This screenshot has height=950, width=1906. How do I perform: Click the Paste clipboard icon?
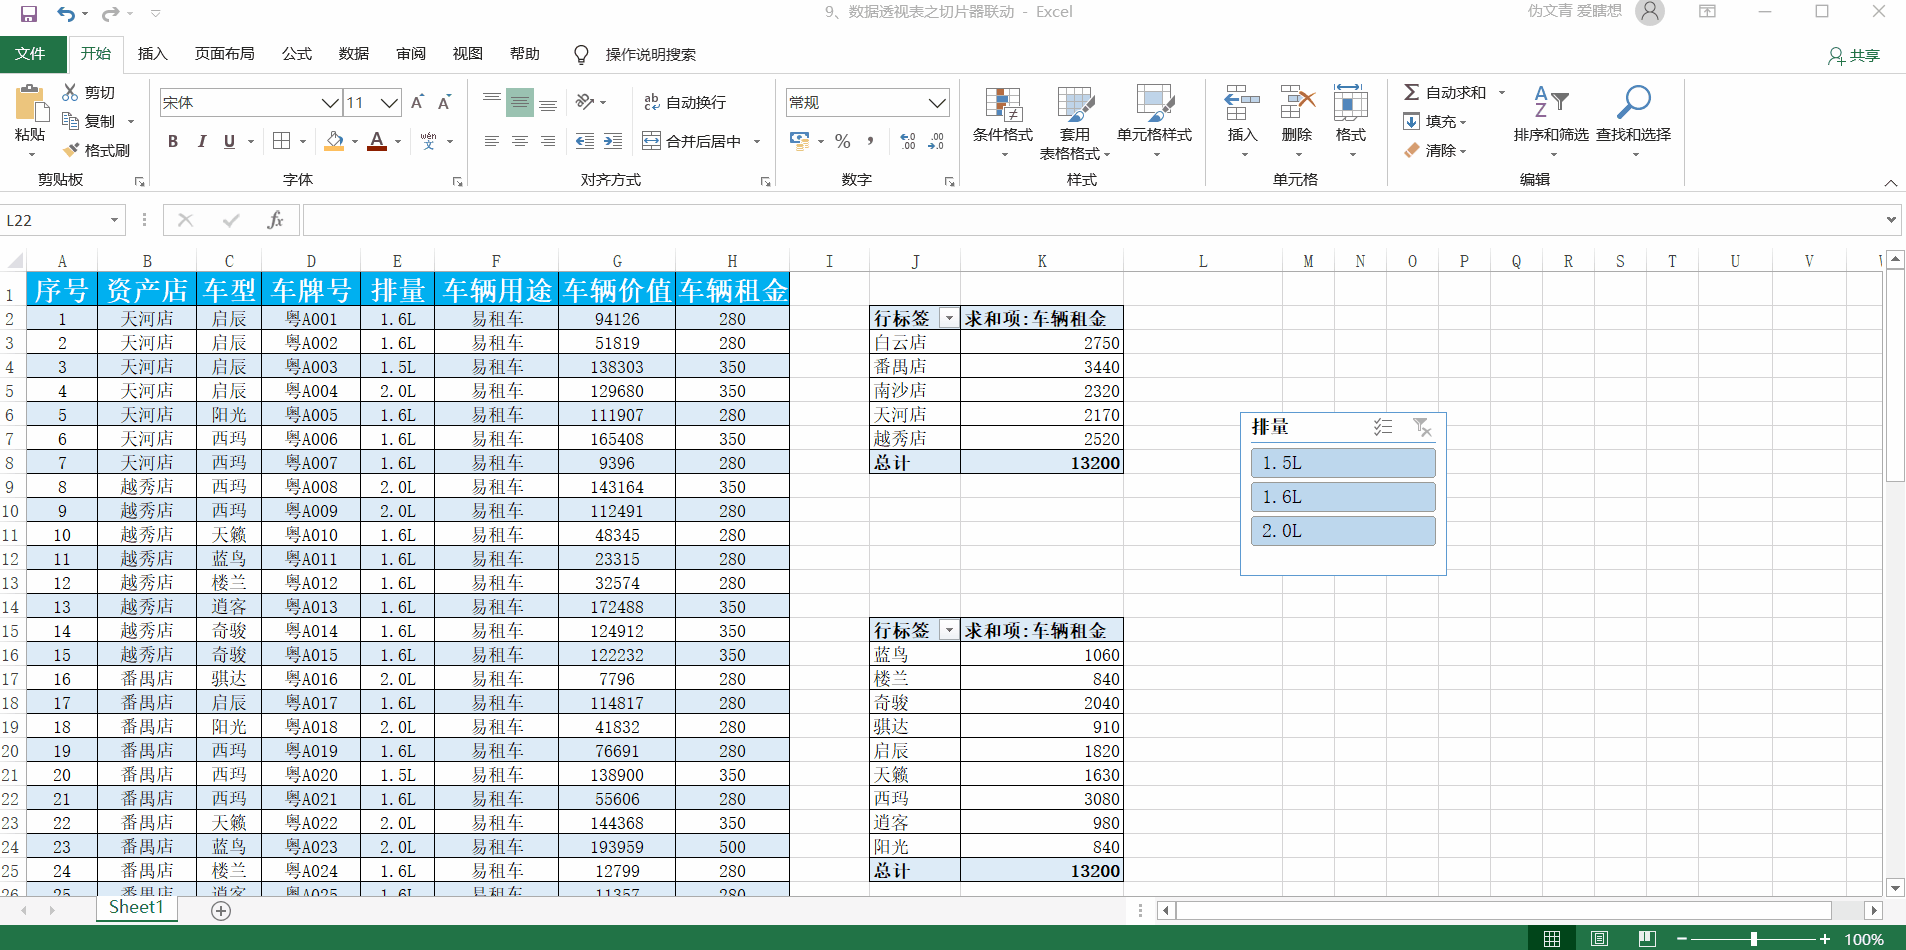tap(31, 105)
